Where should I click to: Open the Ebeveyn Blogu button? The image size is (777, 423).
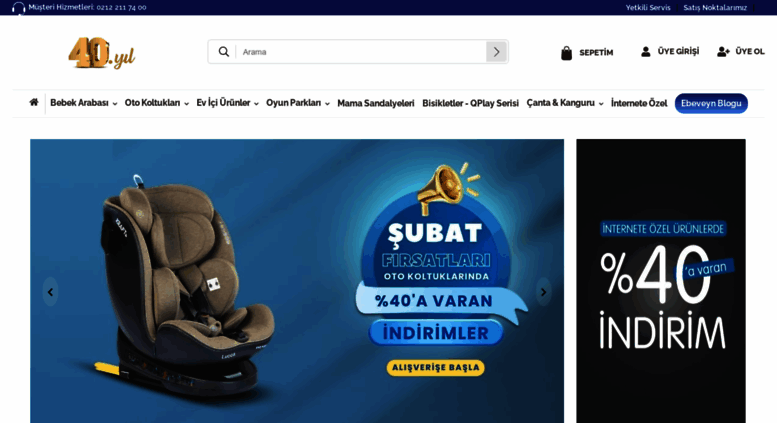pos(711,103)
